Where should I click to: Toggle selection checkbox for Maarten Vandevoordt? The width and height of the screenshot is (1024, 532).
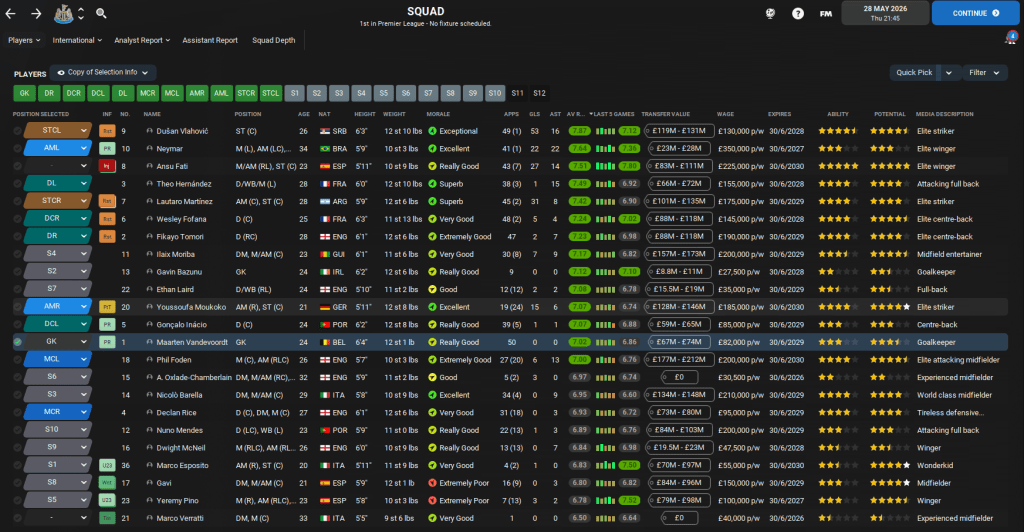tap(18, 341)
